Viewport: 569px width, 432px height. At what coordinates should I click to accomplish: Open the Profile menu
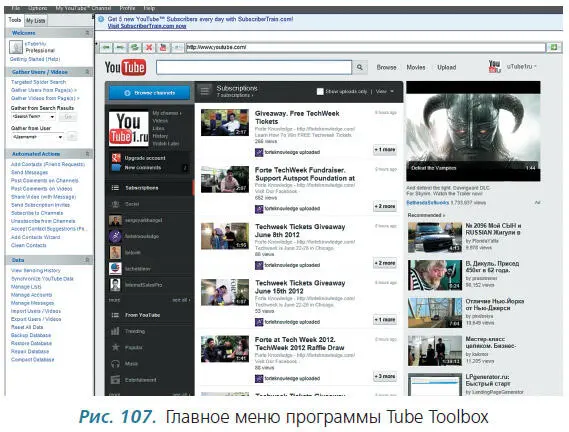click(x=127, y=8)
